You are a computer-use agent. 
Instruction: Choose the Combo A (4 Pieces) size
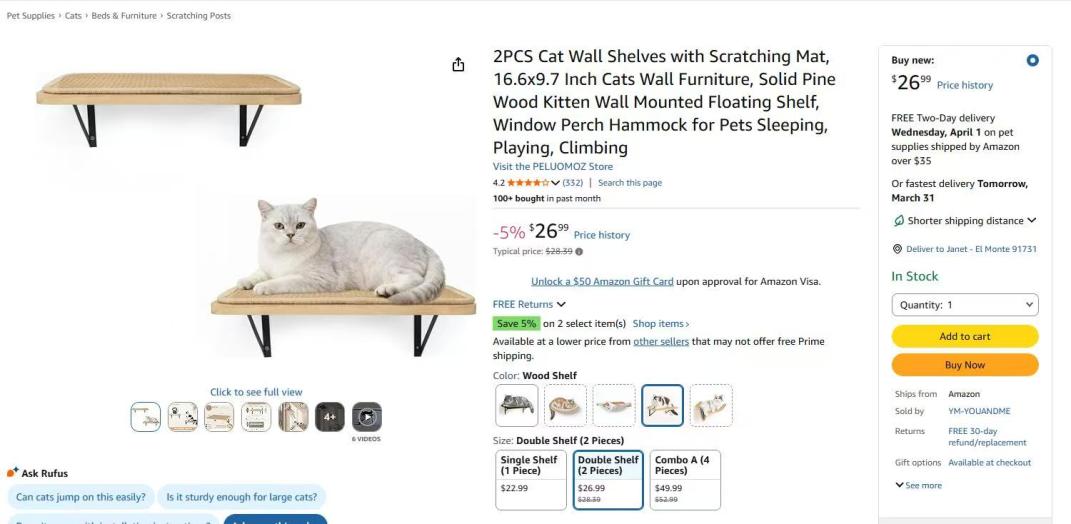(x=685, y=479)
